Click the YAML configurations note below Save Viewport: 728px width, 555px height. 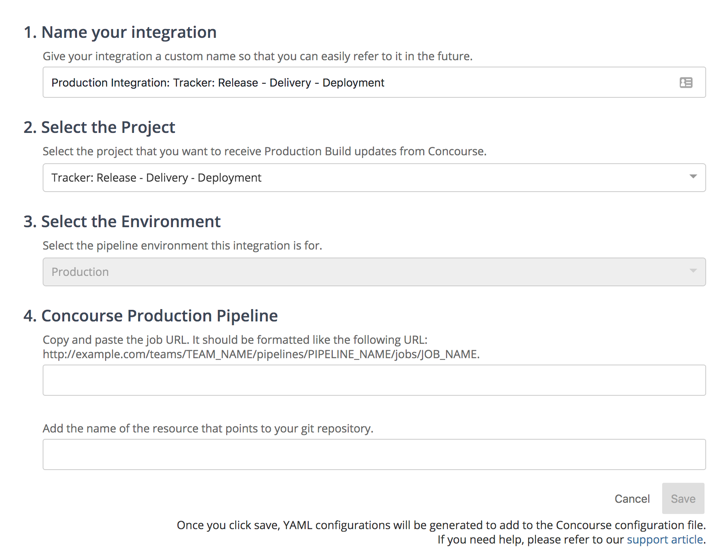click(x=440, y=525)
